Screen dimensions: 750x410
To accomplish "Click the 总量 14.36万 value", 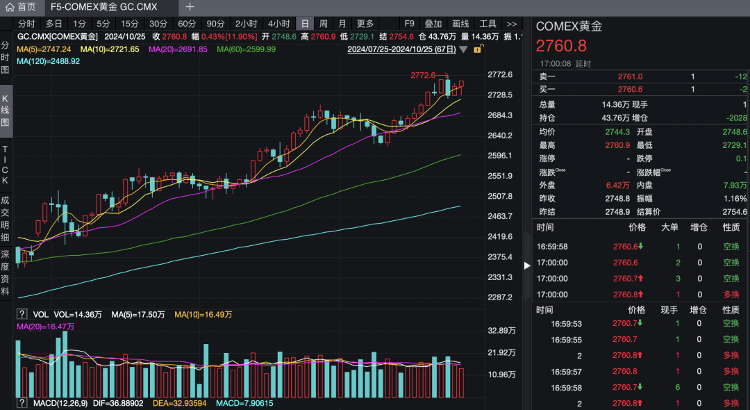I will [x=615, y=104].
